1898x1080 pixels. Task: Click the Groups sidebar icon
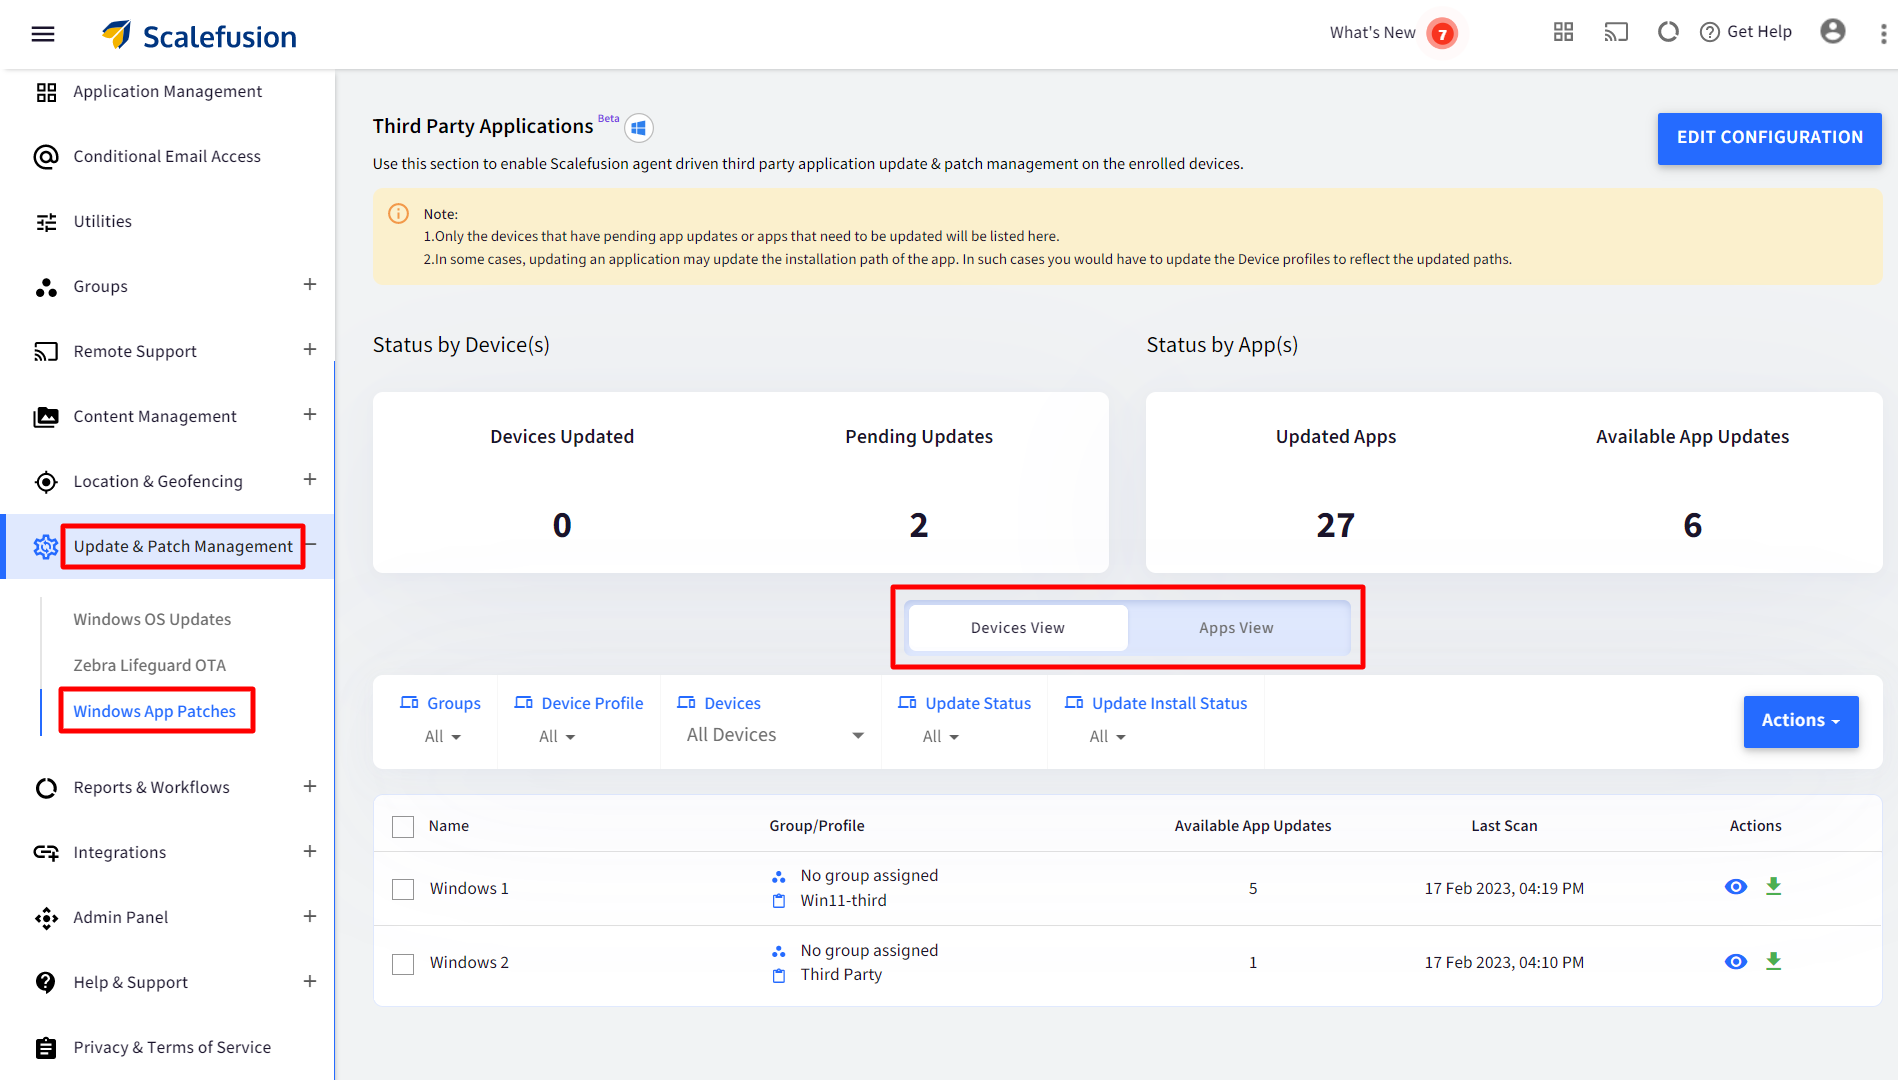tap(46, 287)
